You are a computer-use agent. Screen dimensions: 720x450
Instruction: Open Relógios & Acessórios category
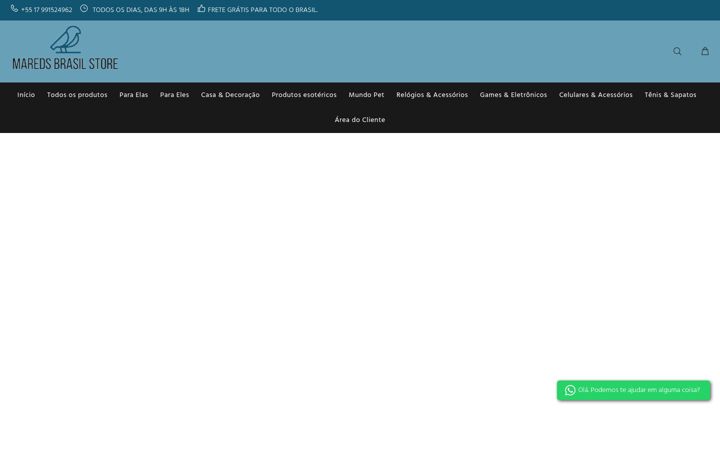432,95
